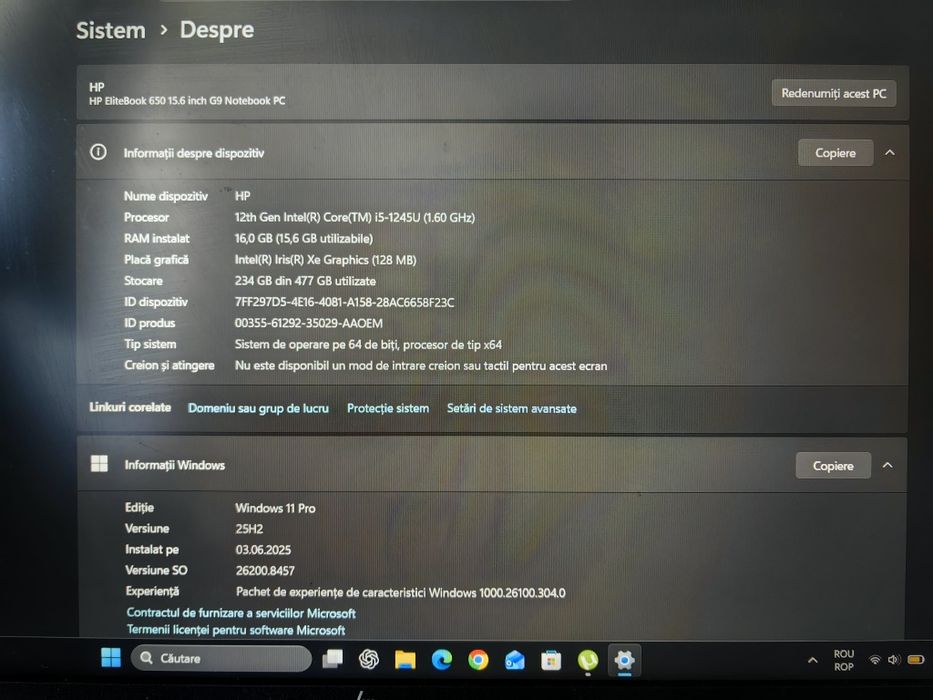The image size is (933, 700).
Task: Open Setări de sistem avansate link
Action: tap(512, 408)
